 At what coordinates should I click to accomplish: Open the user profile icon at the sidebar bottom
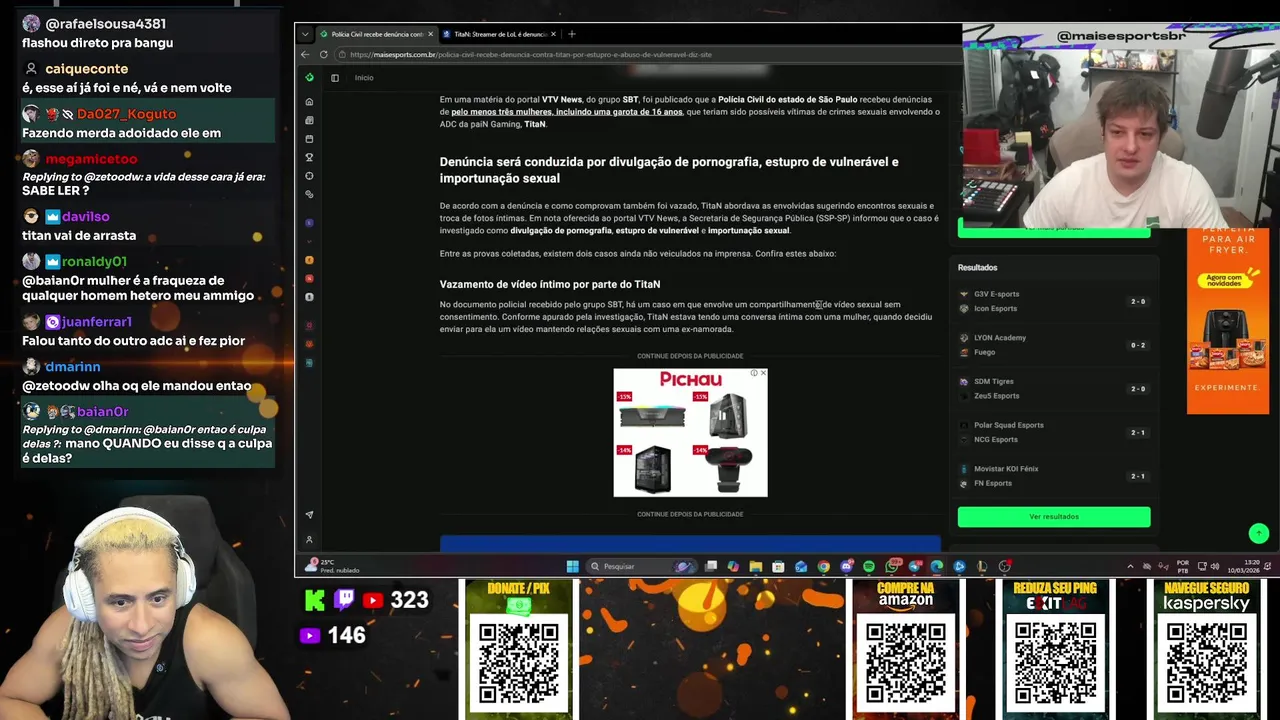tap(309, 539)
